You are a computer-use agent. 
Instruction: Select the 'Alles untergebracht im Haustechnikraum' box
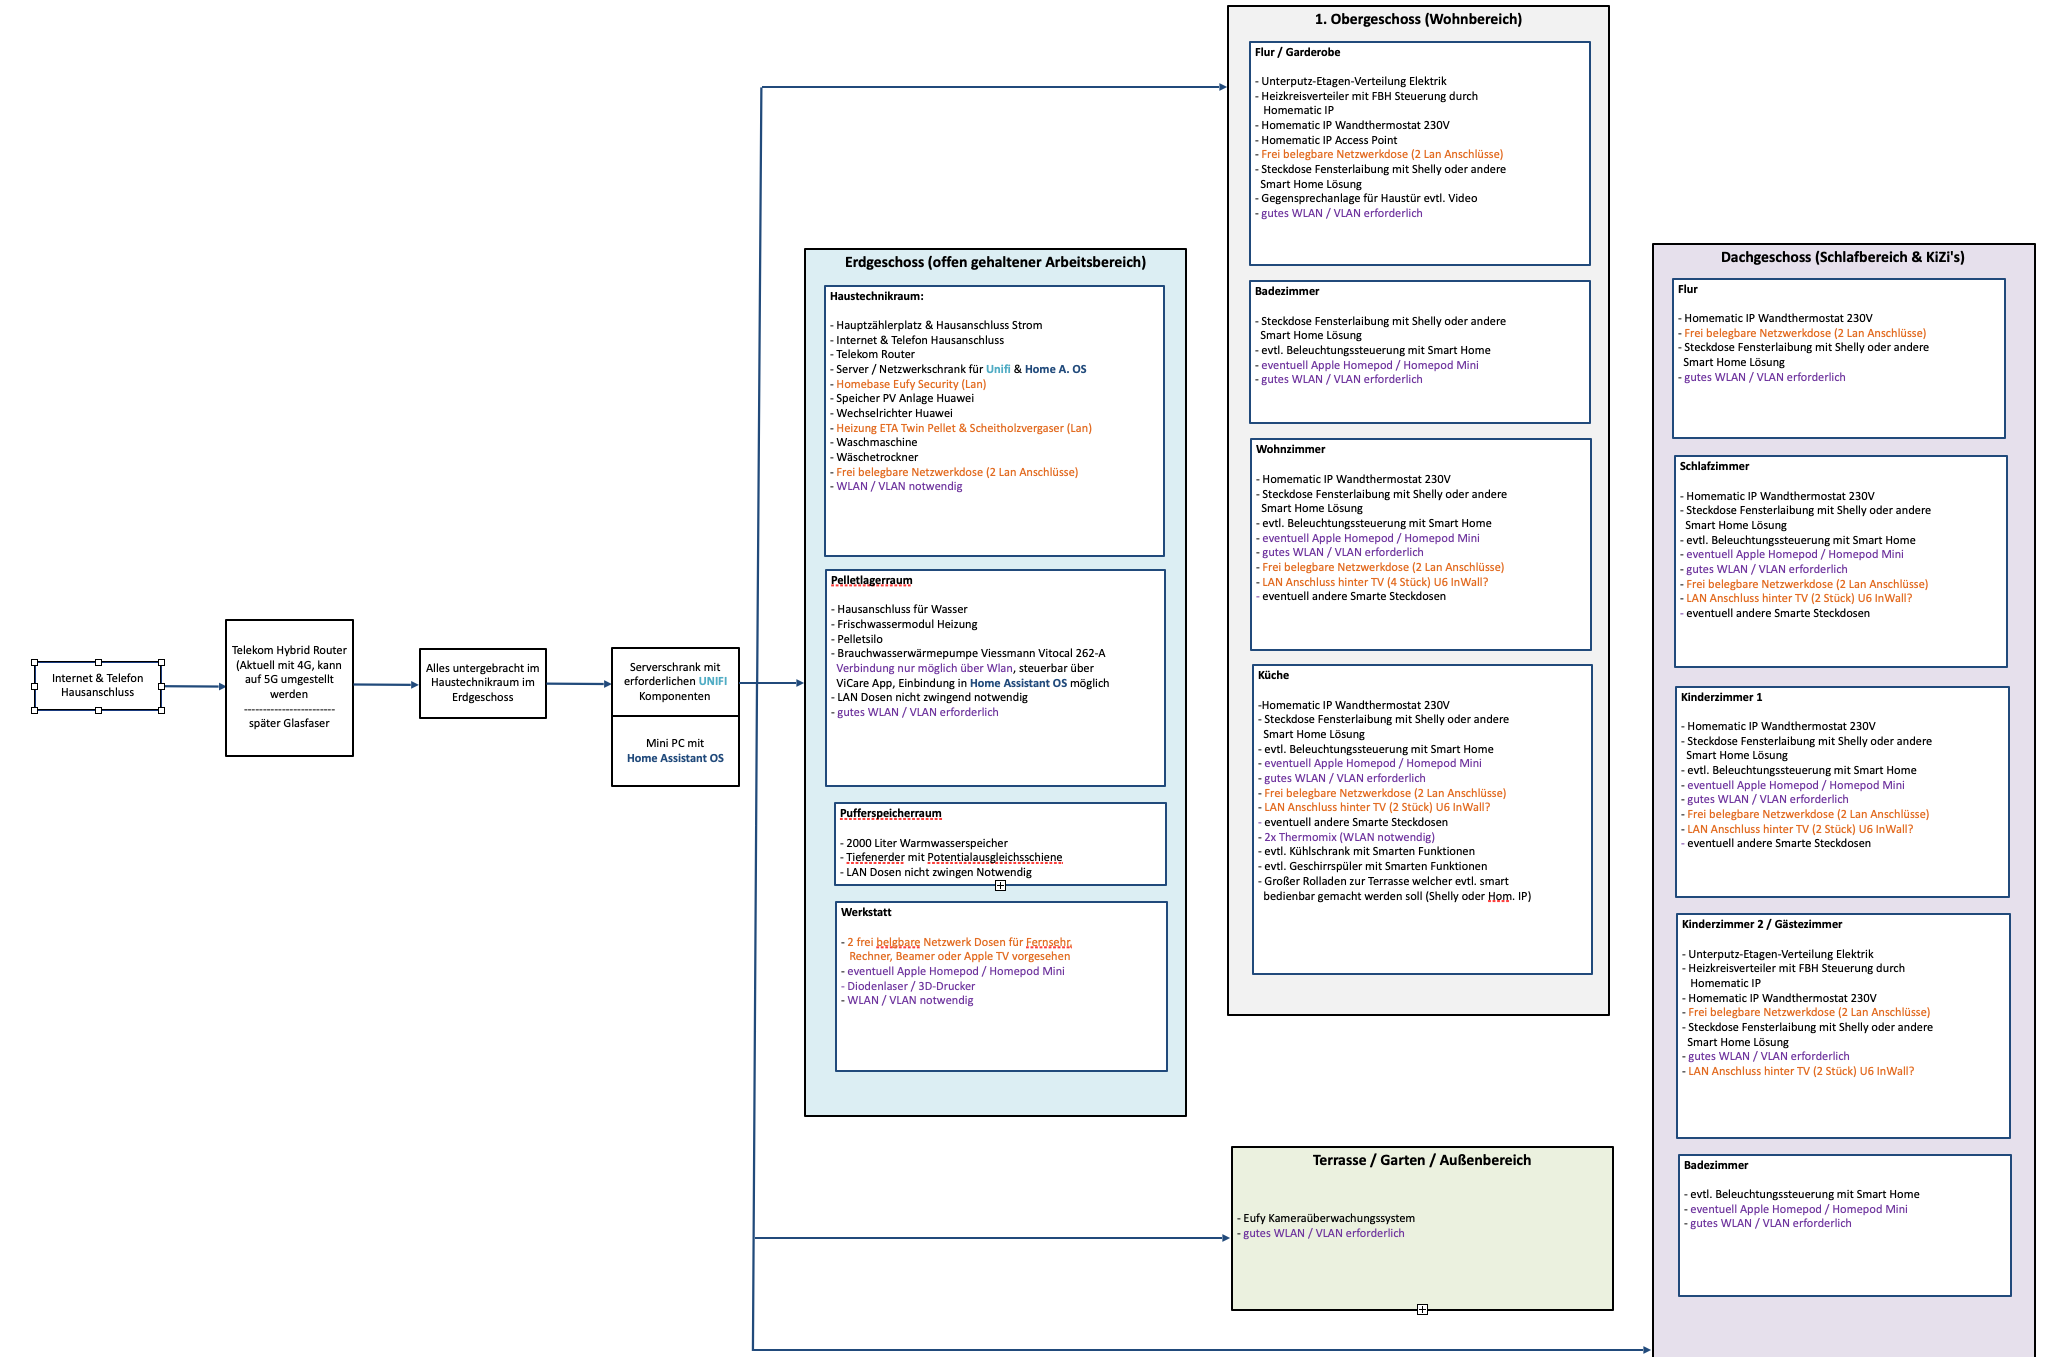483,683
